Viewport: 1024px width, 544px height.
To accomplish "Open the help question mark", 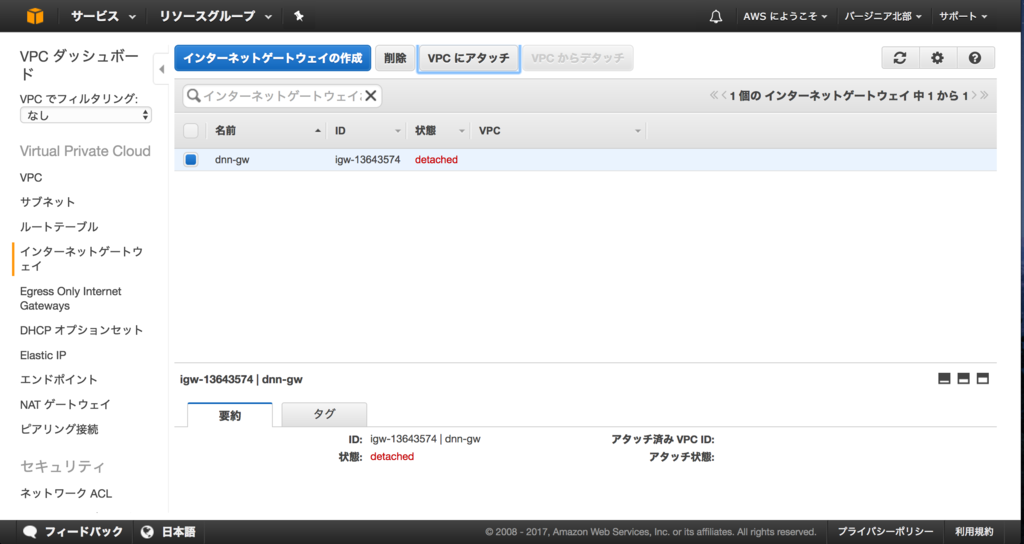I will coord(975,58).
